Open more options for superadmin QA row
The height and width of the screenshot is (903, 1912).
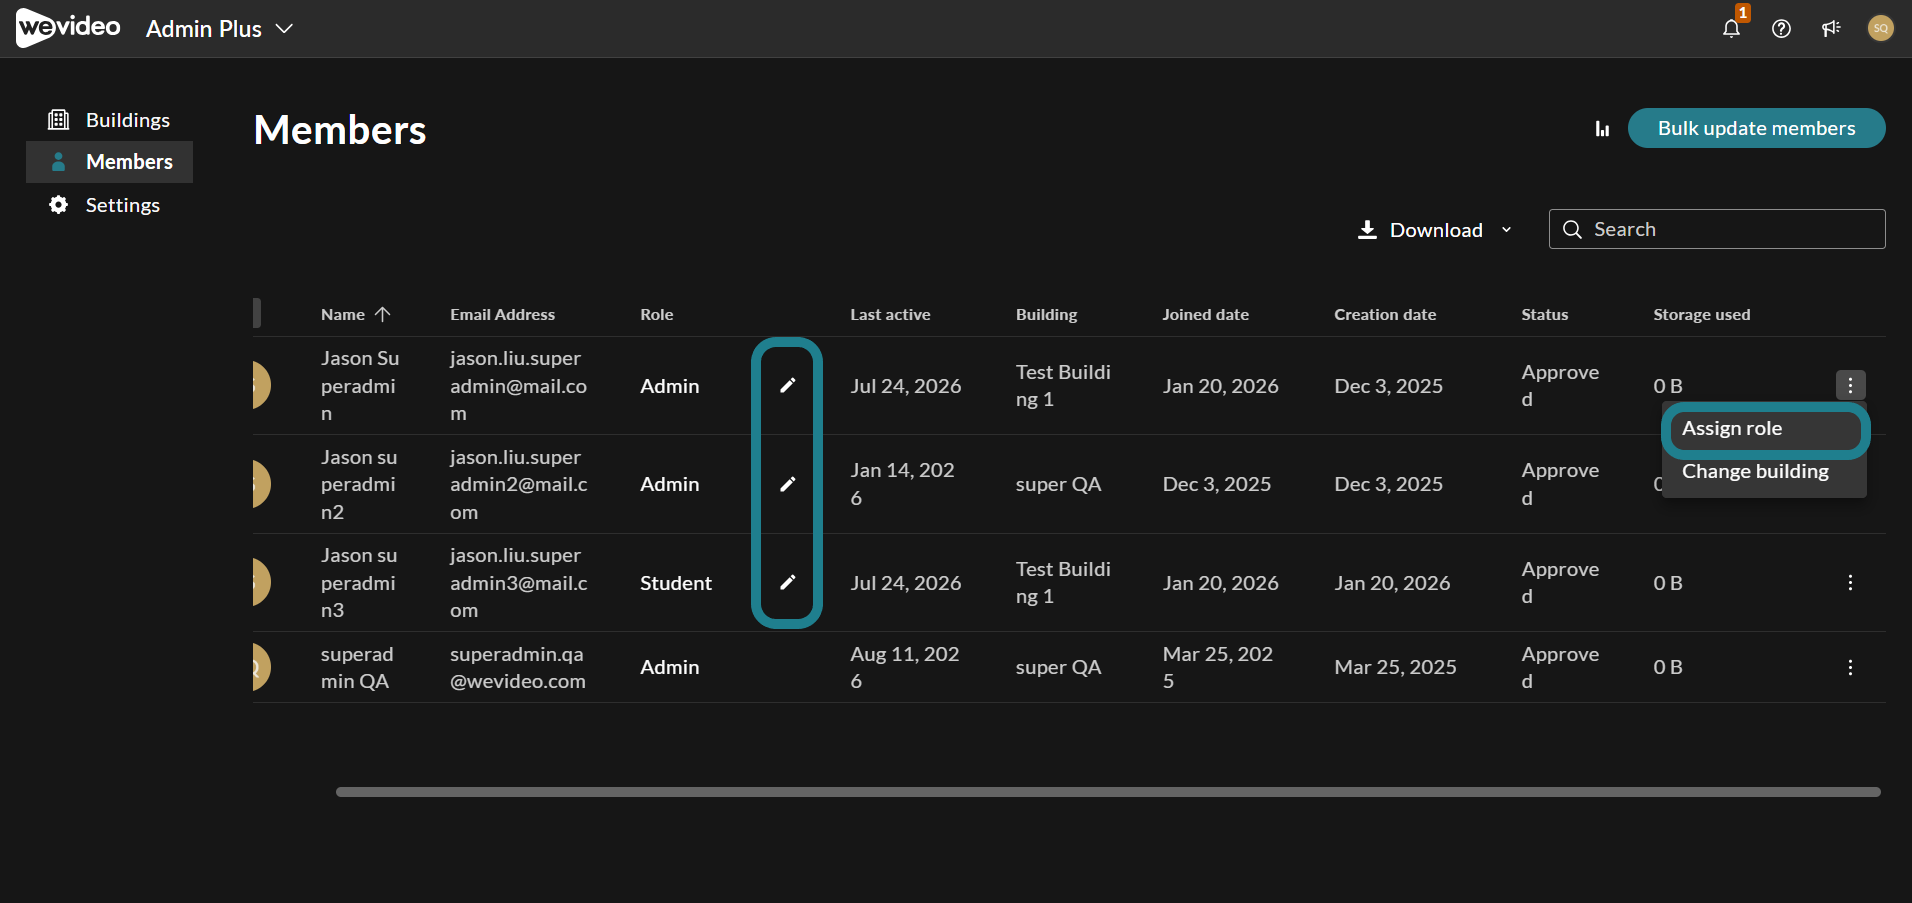click(x=1850, y=667)
